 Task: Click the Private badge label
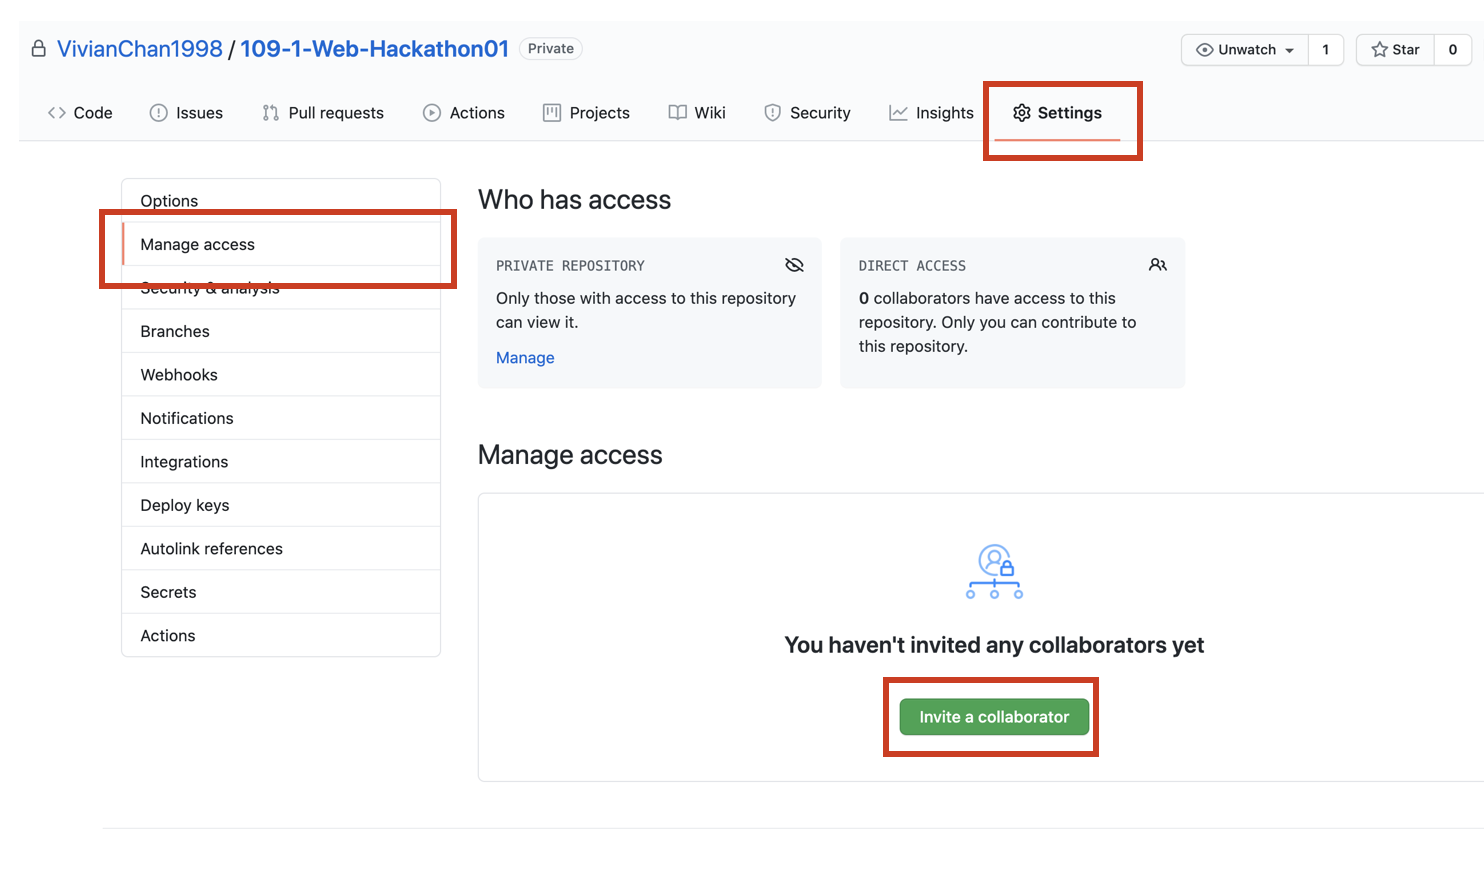551,49
